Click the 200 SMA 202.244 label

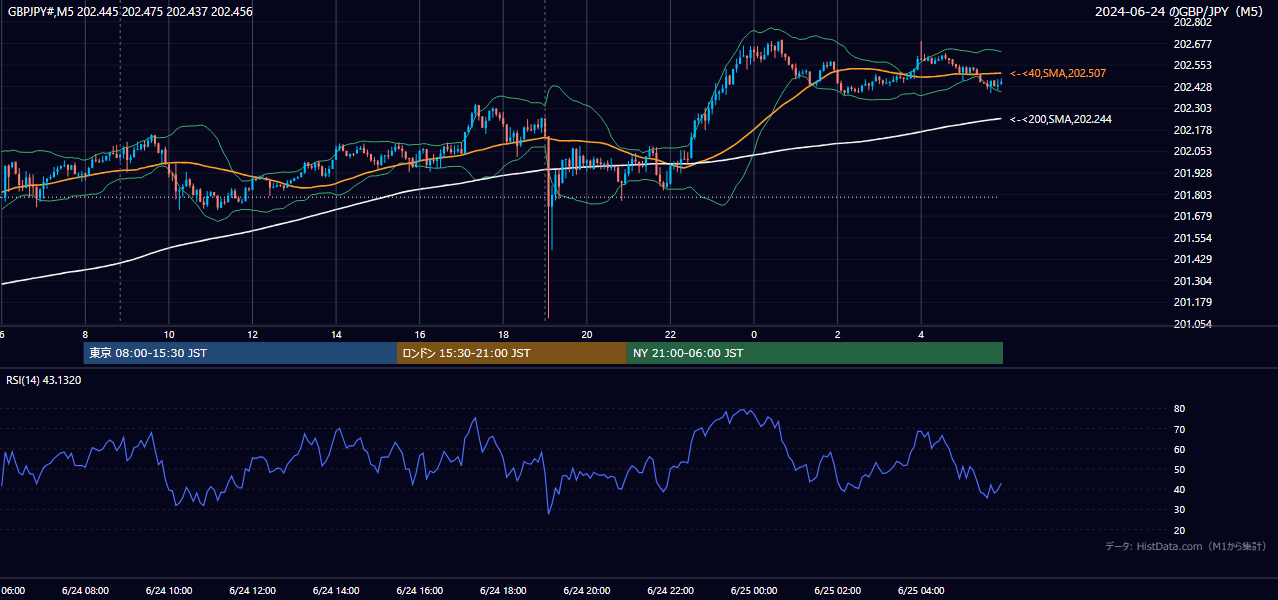[x=1061, y=119]
